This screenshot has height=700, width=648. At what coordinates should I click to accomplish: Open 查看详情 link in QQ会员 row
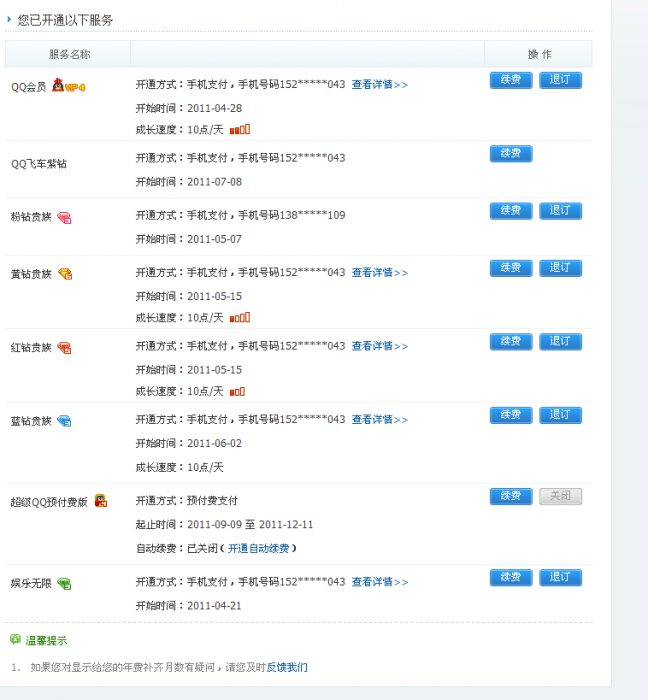tap(380, 84)
